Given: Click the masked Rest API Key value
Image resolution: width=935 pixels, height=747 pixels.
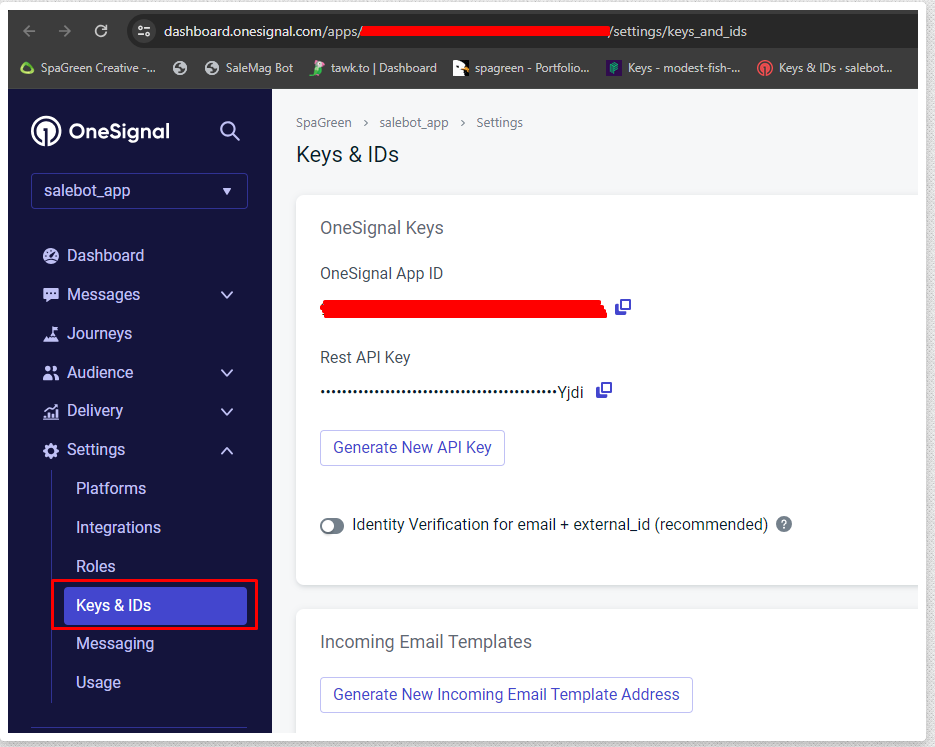Looking at the screenshot, I should (452, 392).
